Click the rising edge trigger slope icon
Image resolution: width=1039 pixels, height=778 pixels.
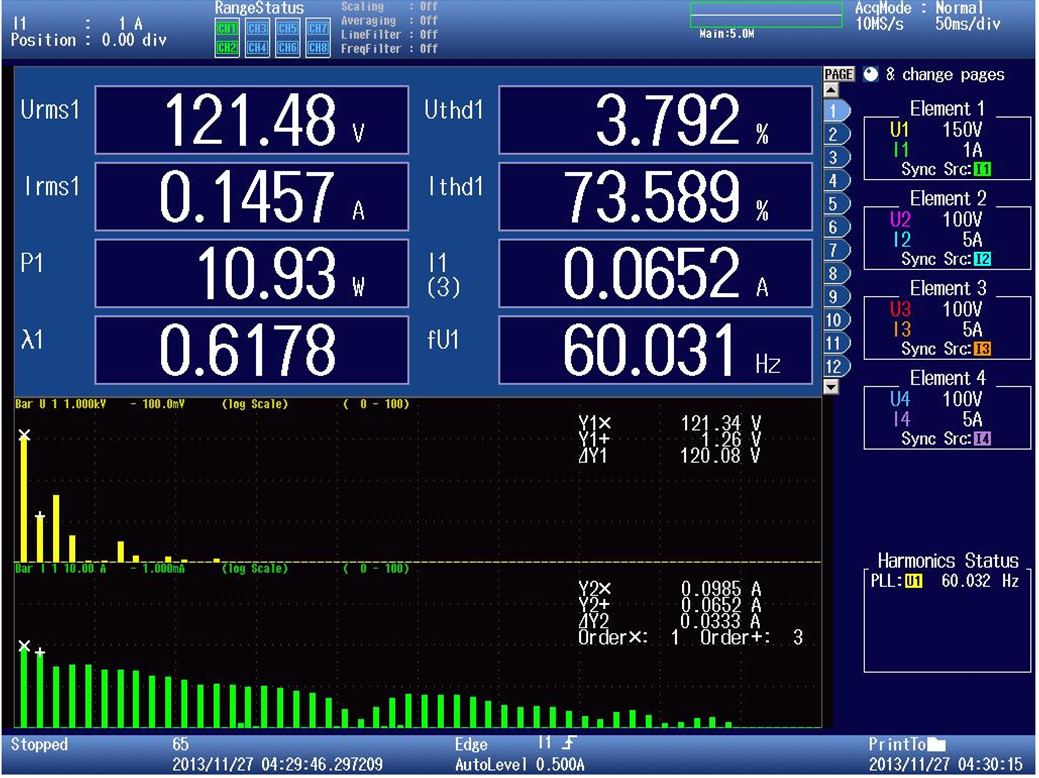(x=568, y=744)
